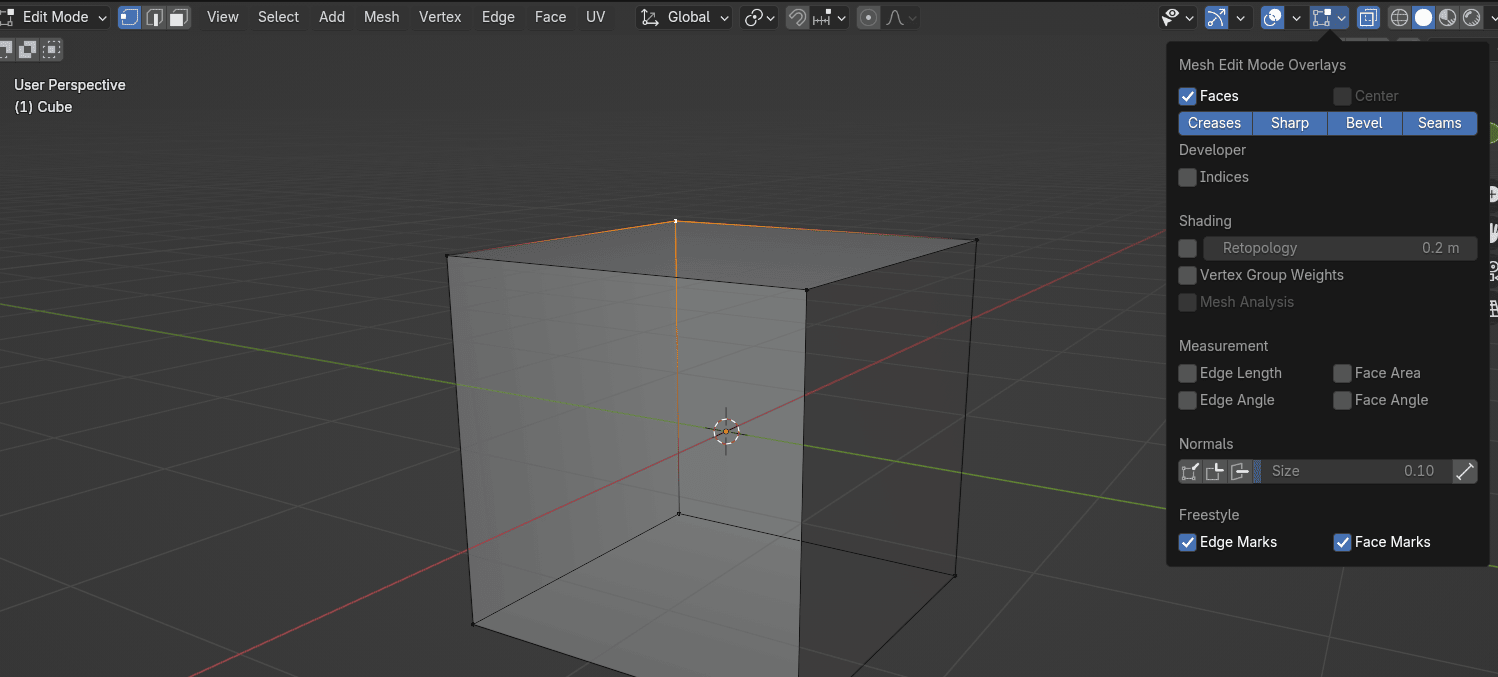Switch to face select mode
This screenshot has width=1498, height=677.
pos(178,17)
